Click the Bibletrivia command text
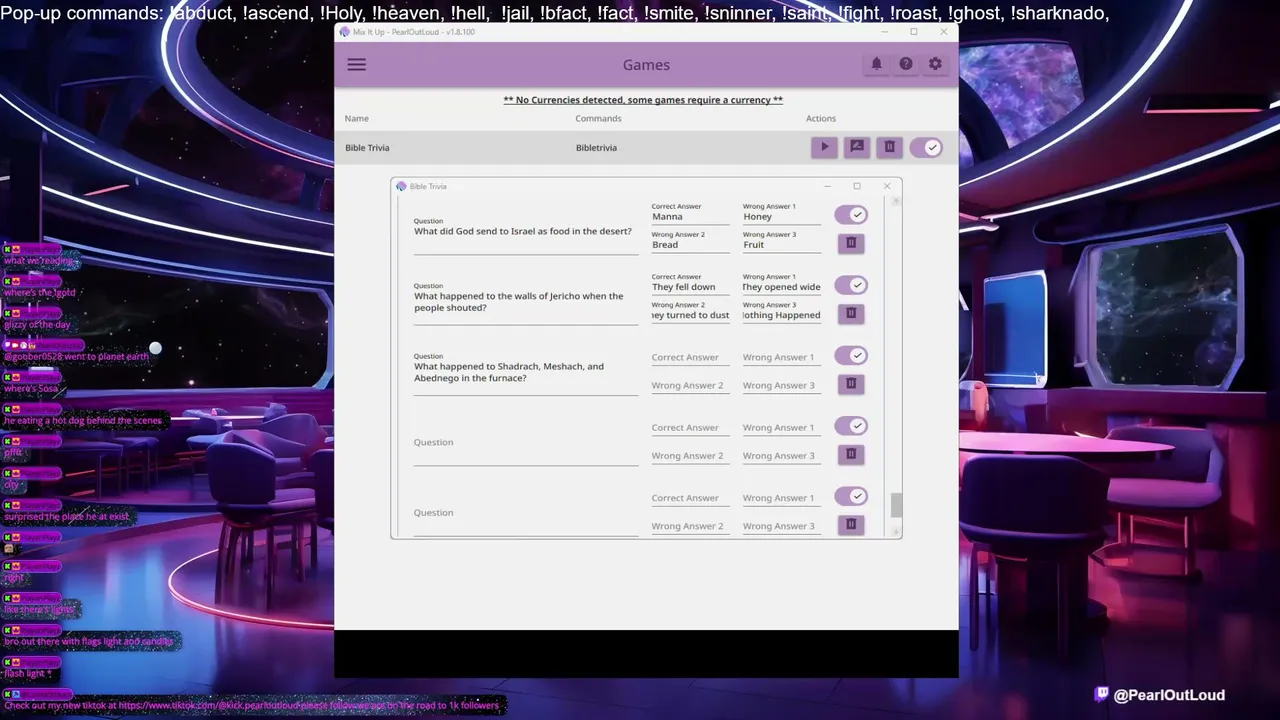This screenshot has width=1280, height=720. point(596,148)
